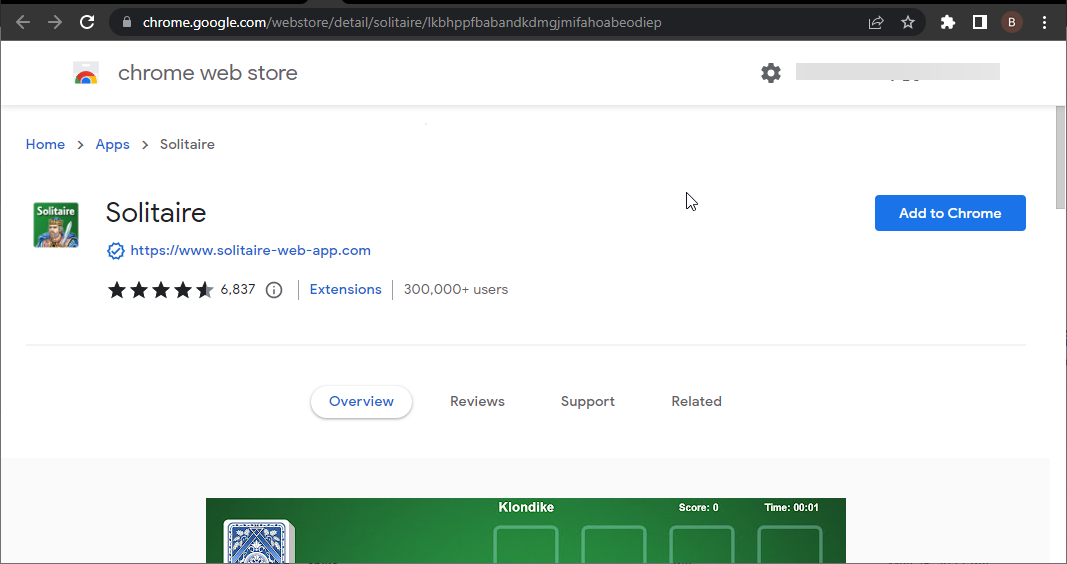The image size is (1067, 564).
Task: Open the Related tab
Action: pos(696,401)
